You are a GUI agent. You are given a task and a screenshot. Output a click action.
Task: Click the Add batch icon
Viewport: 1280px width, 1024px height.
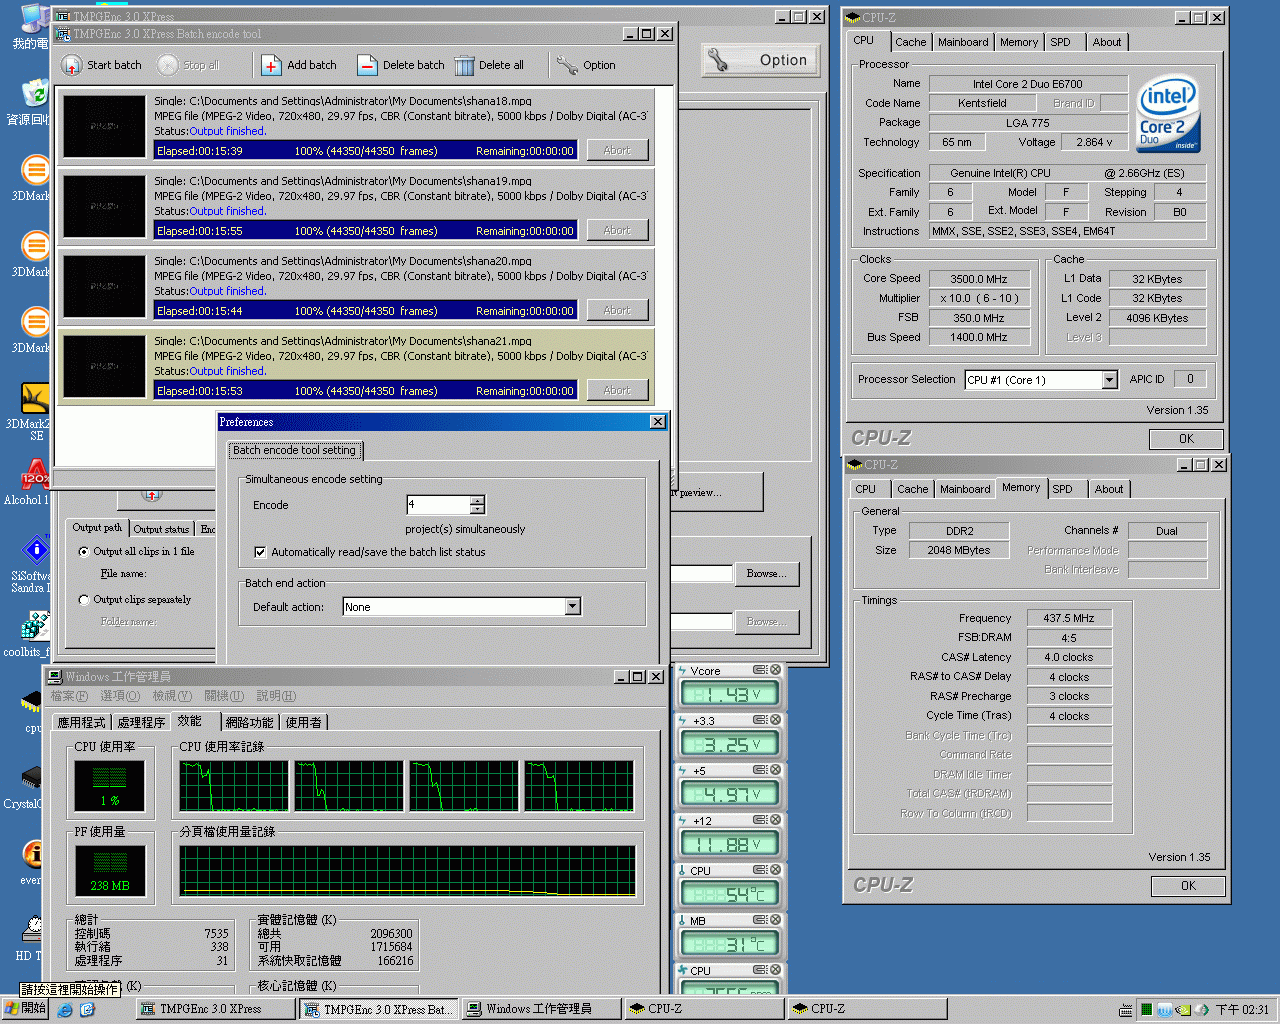click(x=271, y=65)
